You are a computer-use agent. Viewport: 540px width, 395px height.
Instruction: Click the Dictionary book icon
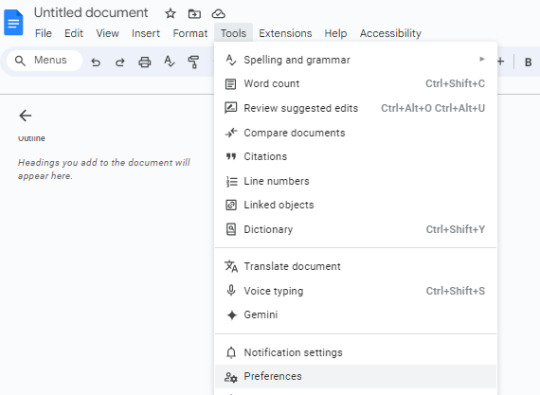point(231,229)
